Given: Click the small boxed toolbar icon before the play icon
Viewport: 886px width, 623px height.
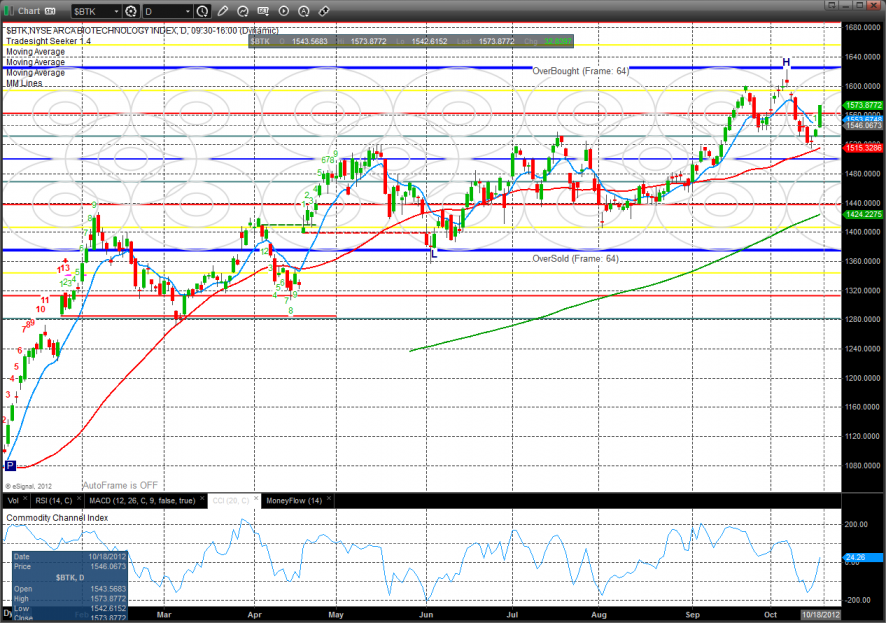Looking at the screenshot, I should [x=263, y=11].
